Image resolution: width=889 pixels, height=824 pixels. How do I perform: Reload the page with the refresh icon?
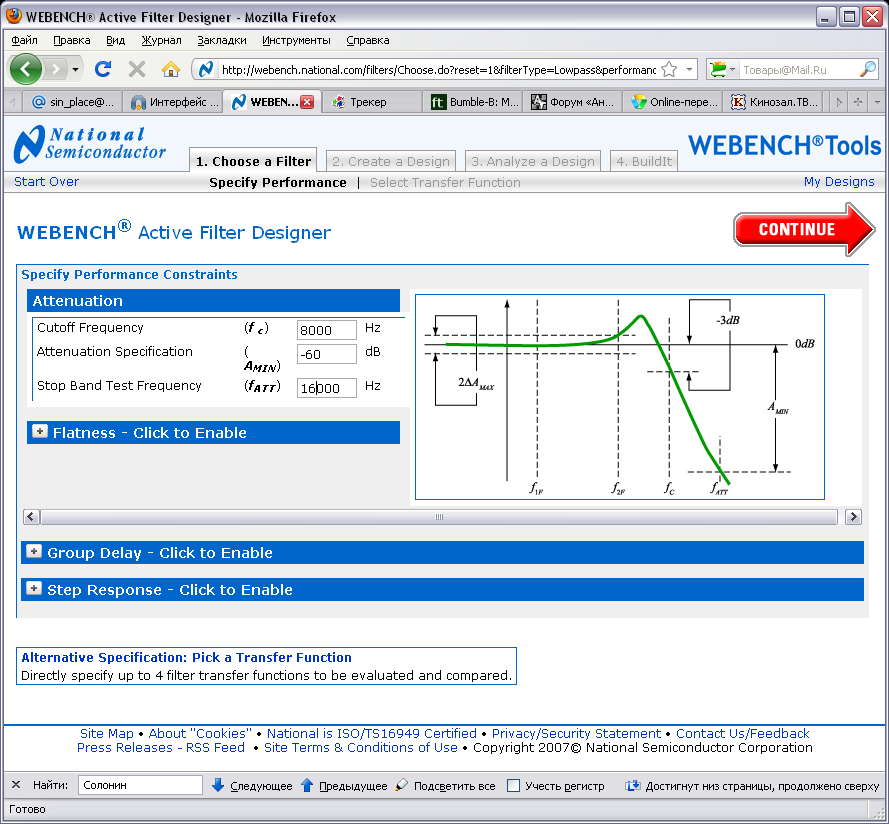[x=103, y=69]
